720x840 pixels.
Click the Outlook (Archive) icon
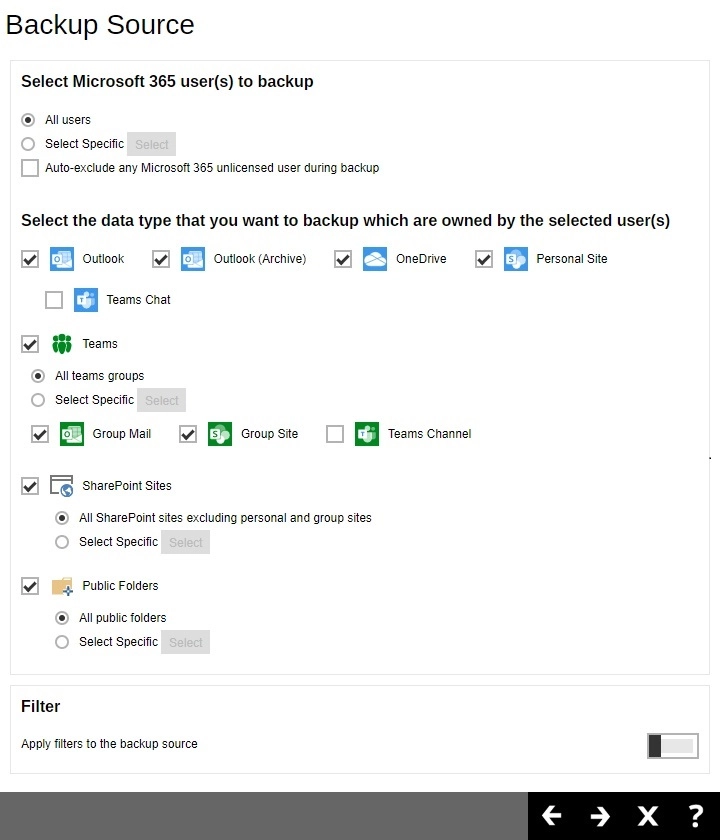pos(192,258)
